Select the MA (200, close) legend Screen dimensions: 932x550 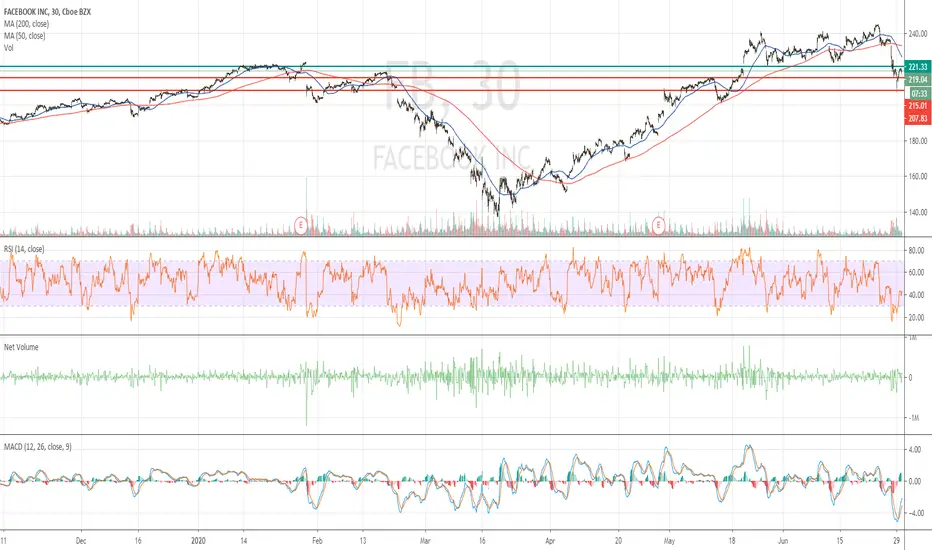[x=26, y=24]
